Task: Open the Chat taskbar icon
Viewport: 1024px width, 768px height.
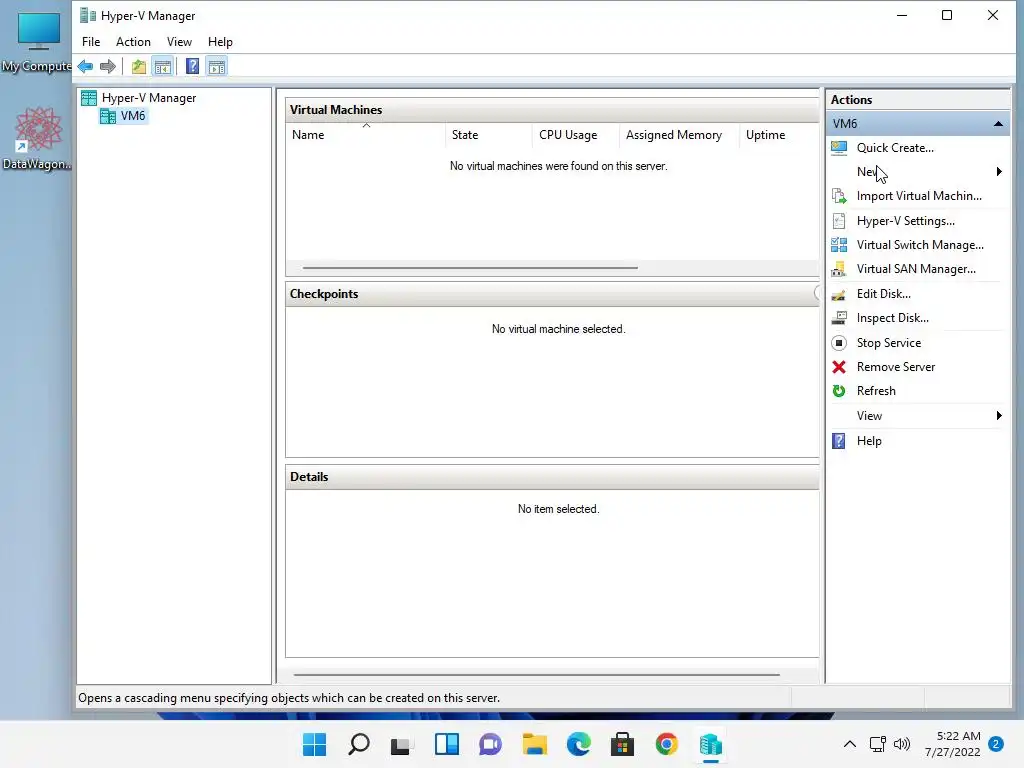Action: pyautogui.click(x=490, y=744)
